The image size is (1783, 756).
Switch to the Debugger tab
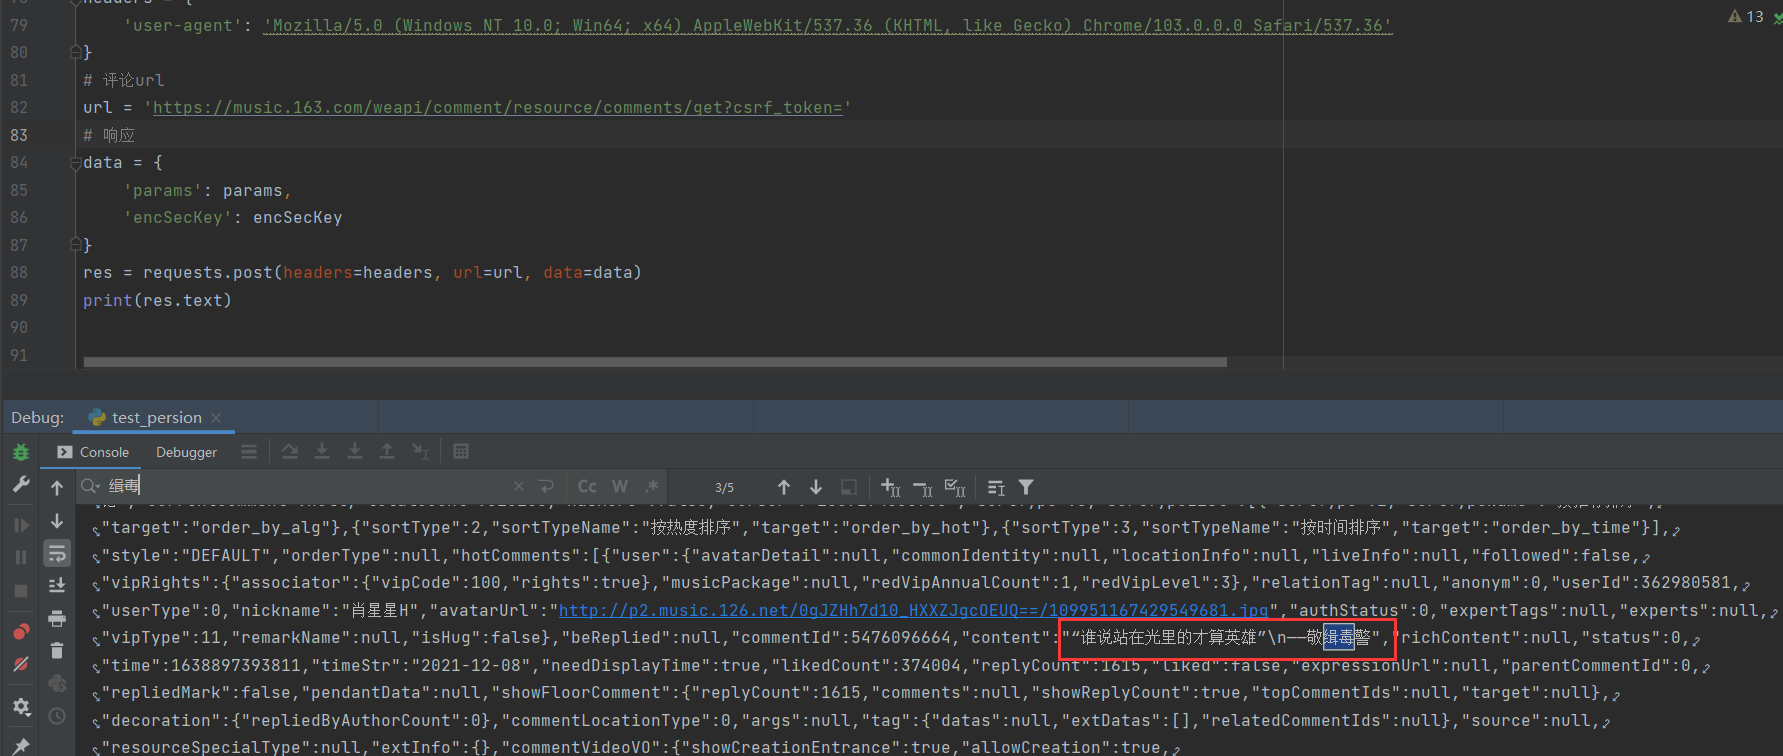[186, 452]
